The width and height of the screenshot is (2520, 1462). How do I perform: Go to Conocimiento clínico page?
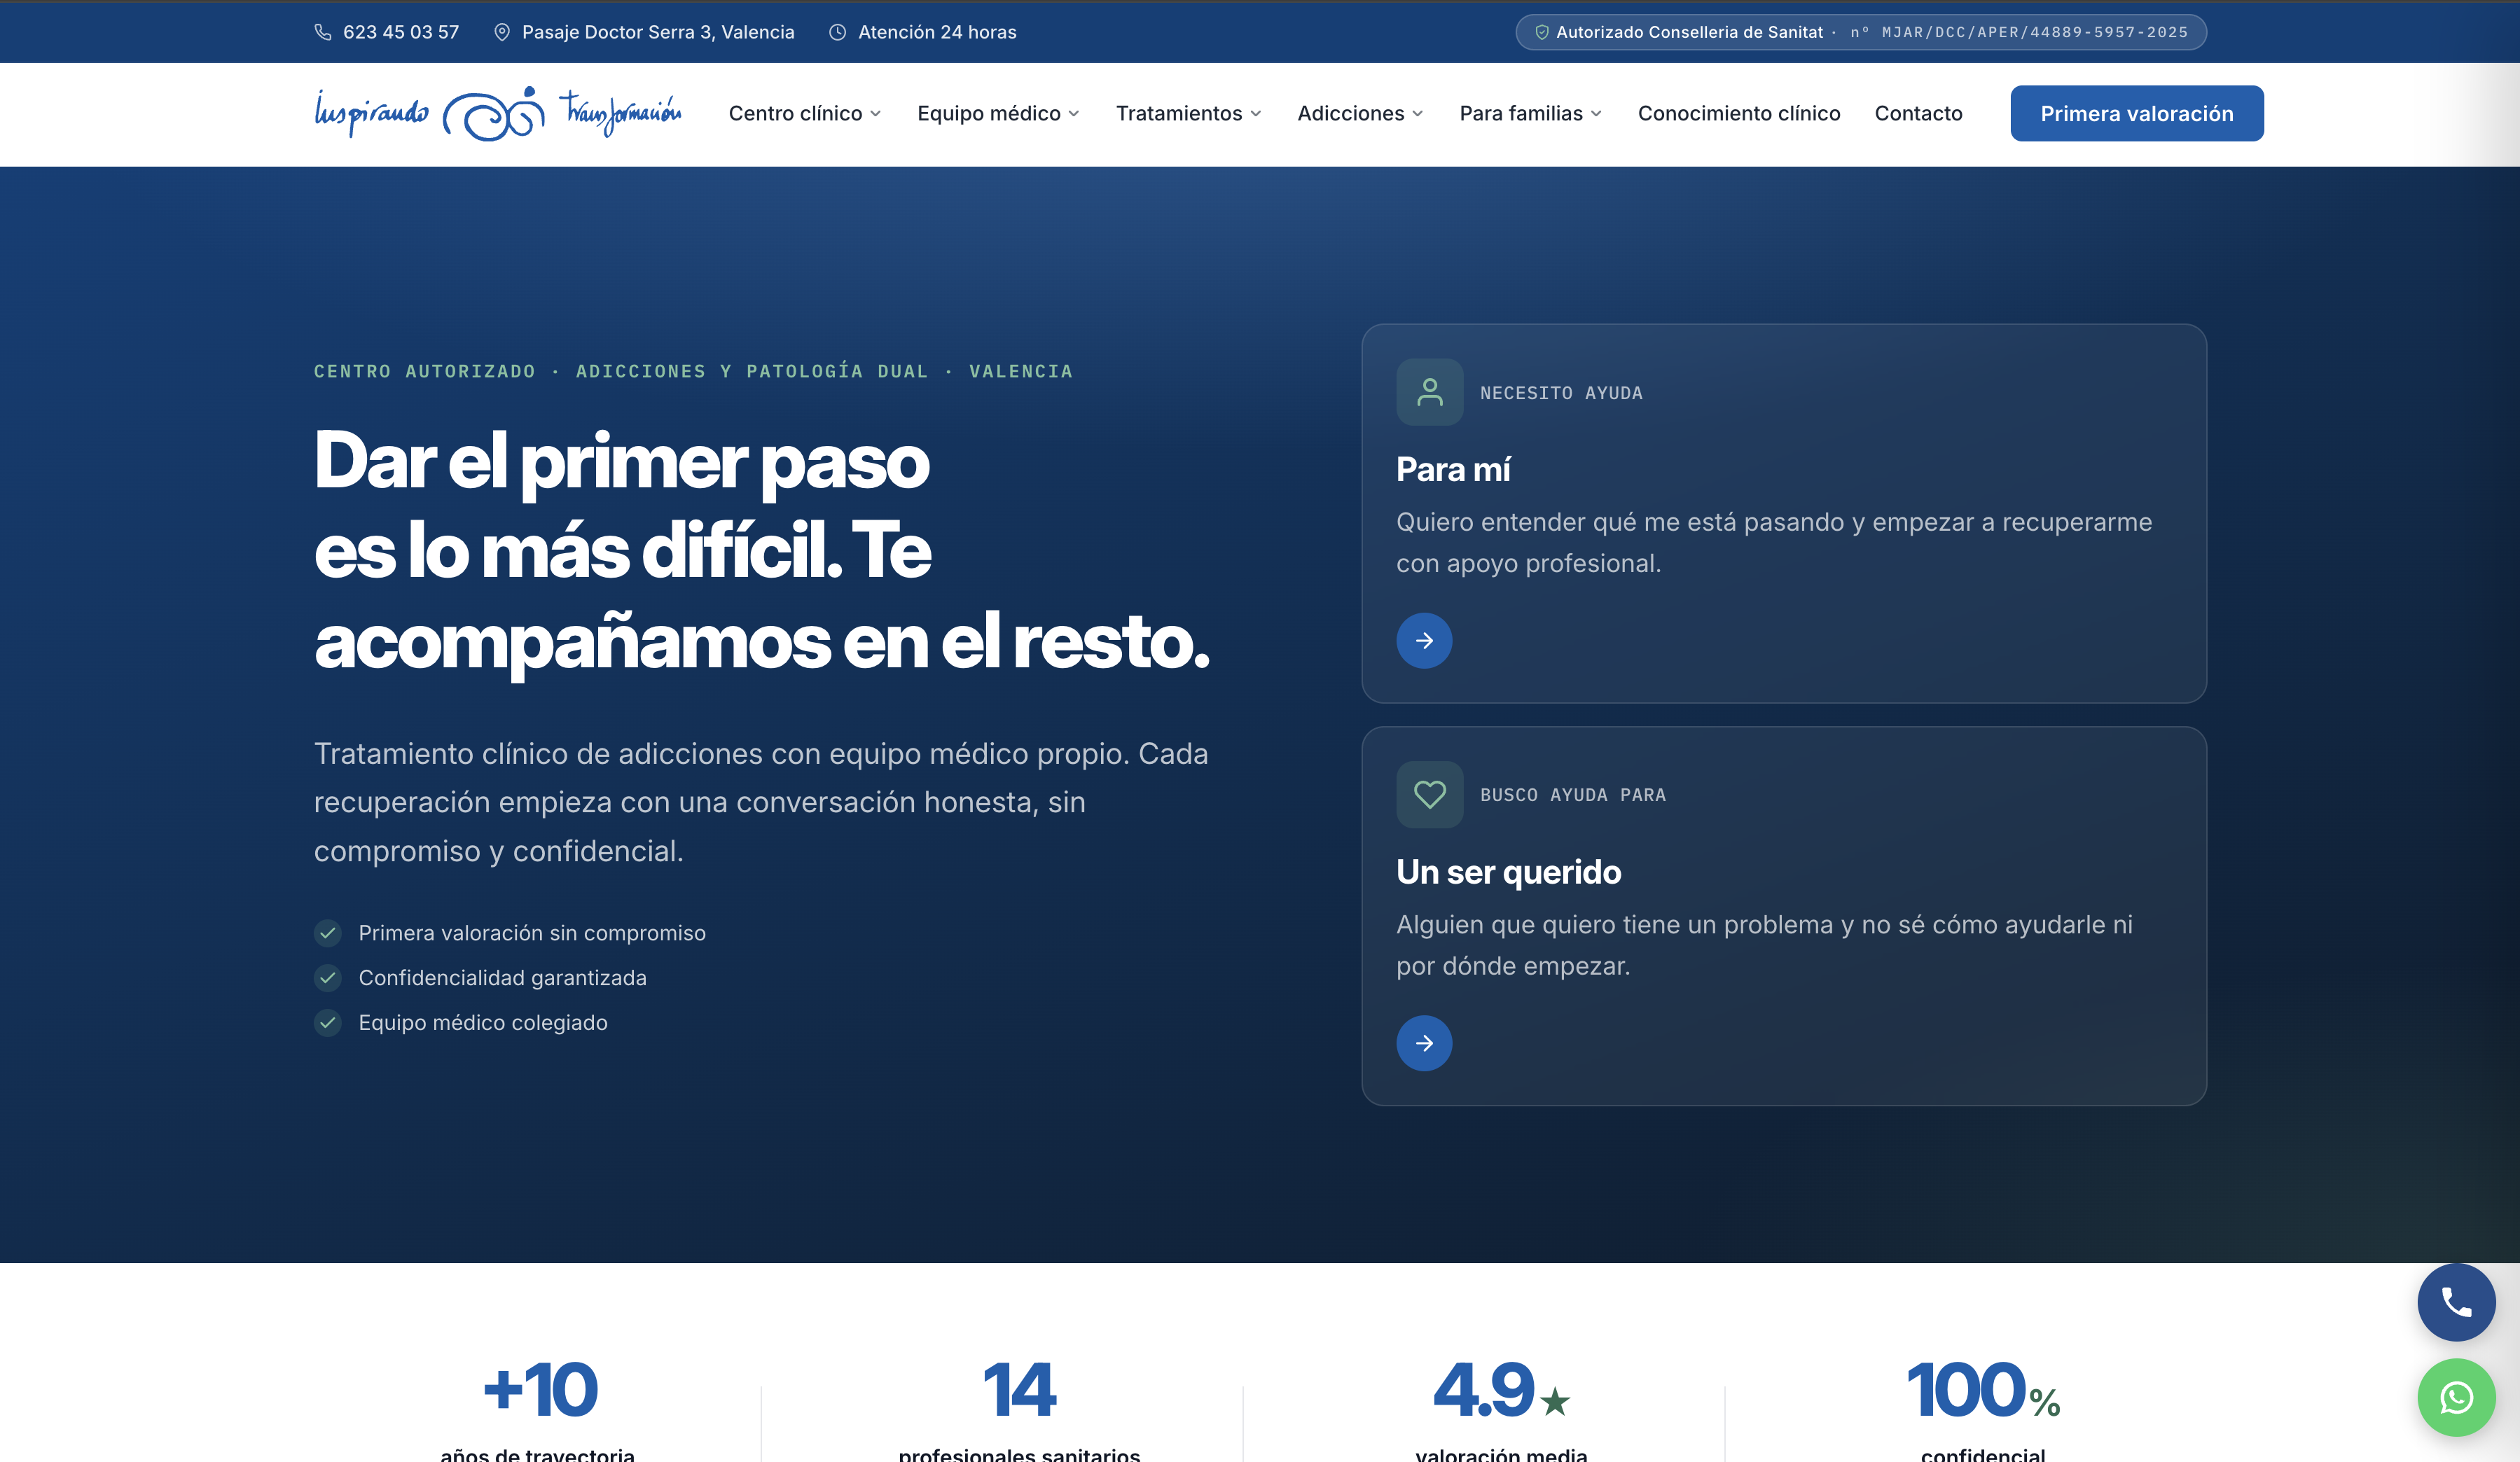[x=1739, y=114]
